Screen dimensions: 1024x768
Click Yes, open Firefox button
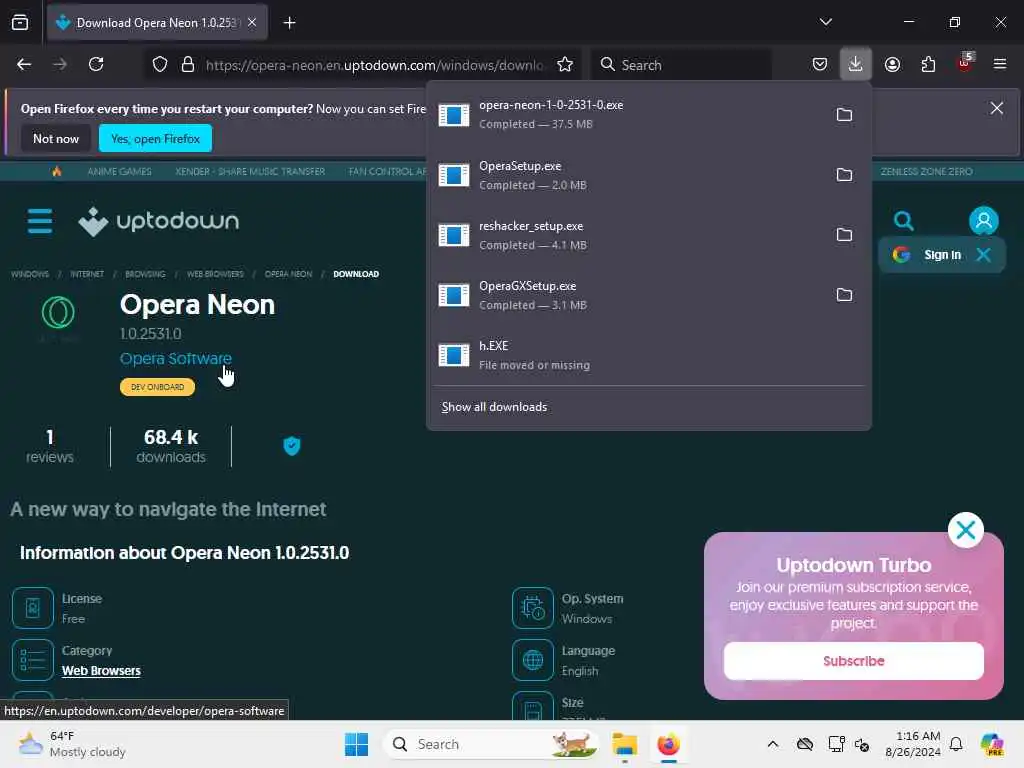point(155,138)
